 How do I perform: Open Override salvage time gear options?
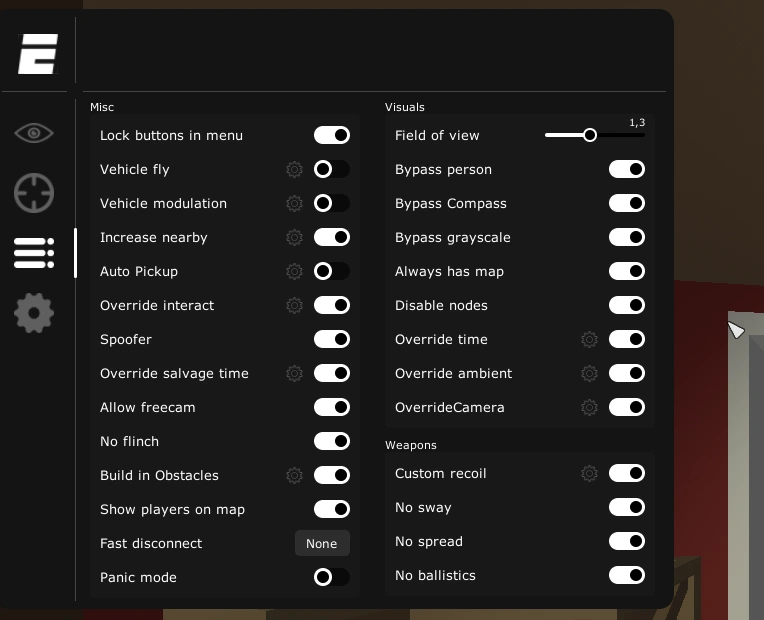[x=294, y=373]
